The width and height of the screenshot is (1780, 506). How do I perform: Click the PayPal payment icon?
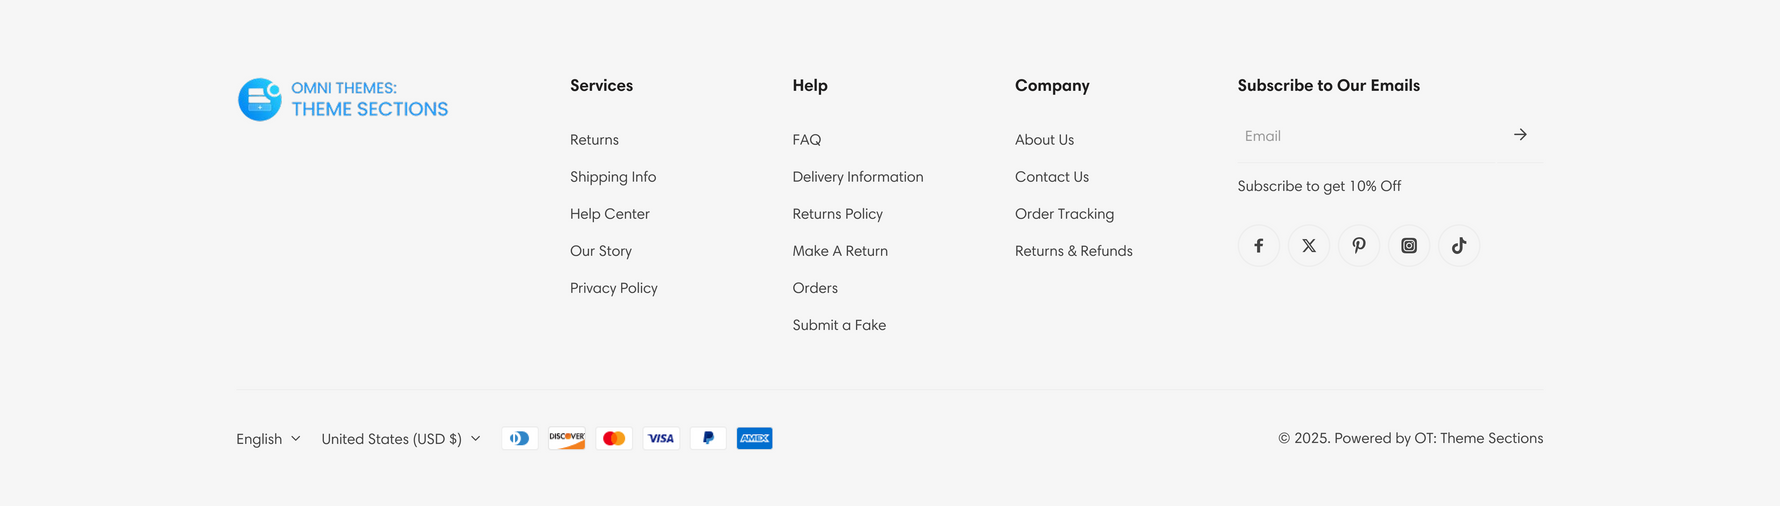(708, 438)
